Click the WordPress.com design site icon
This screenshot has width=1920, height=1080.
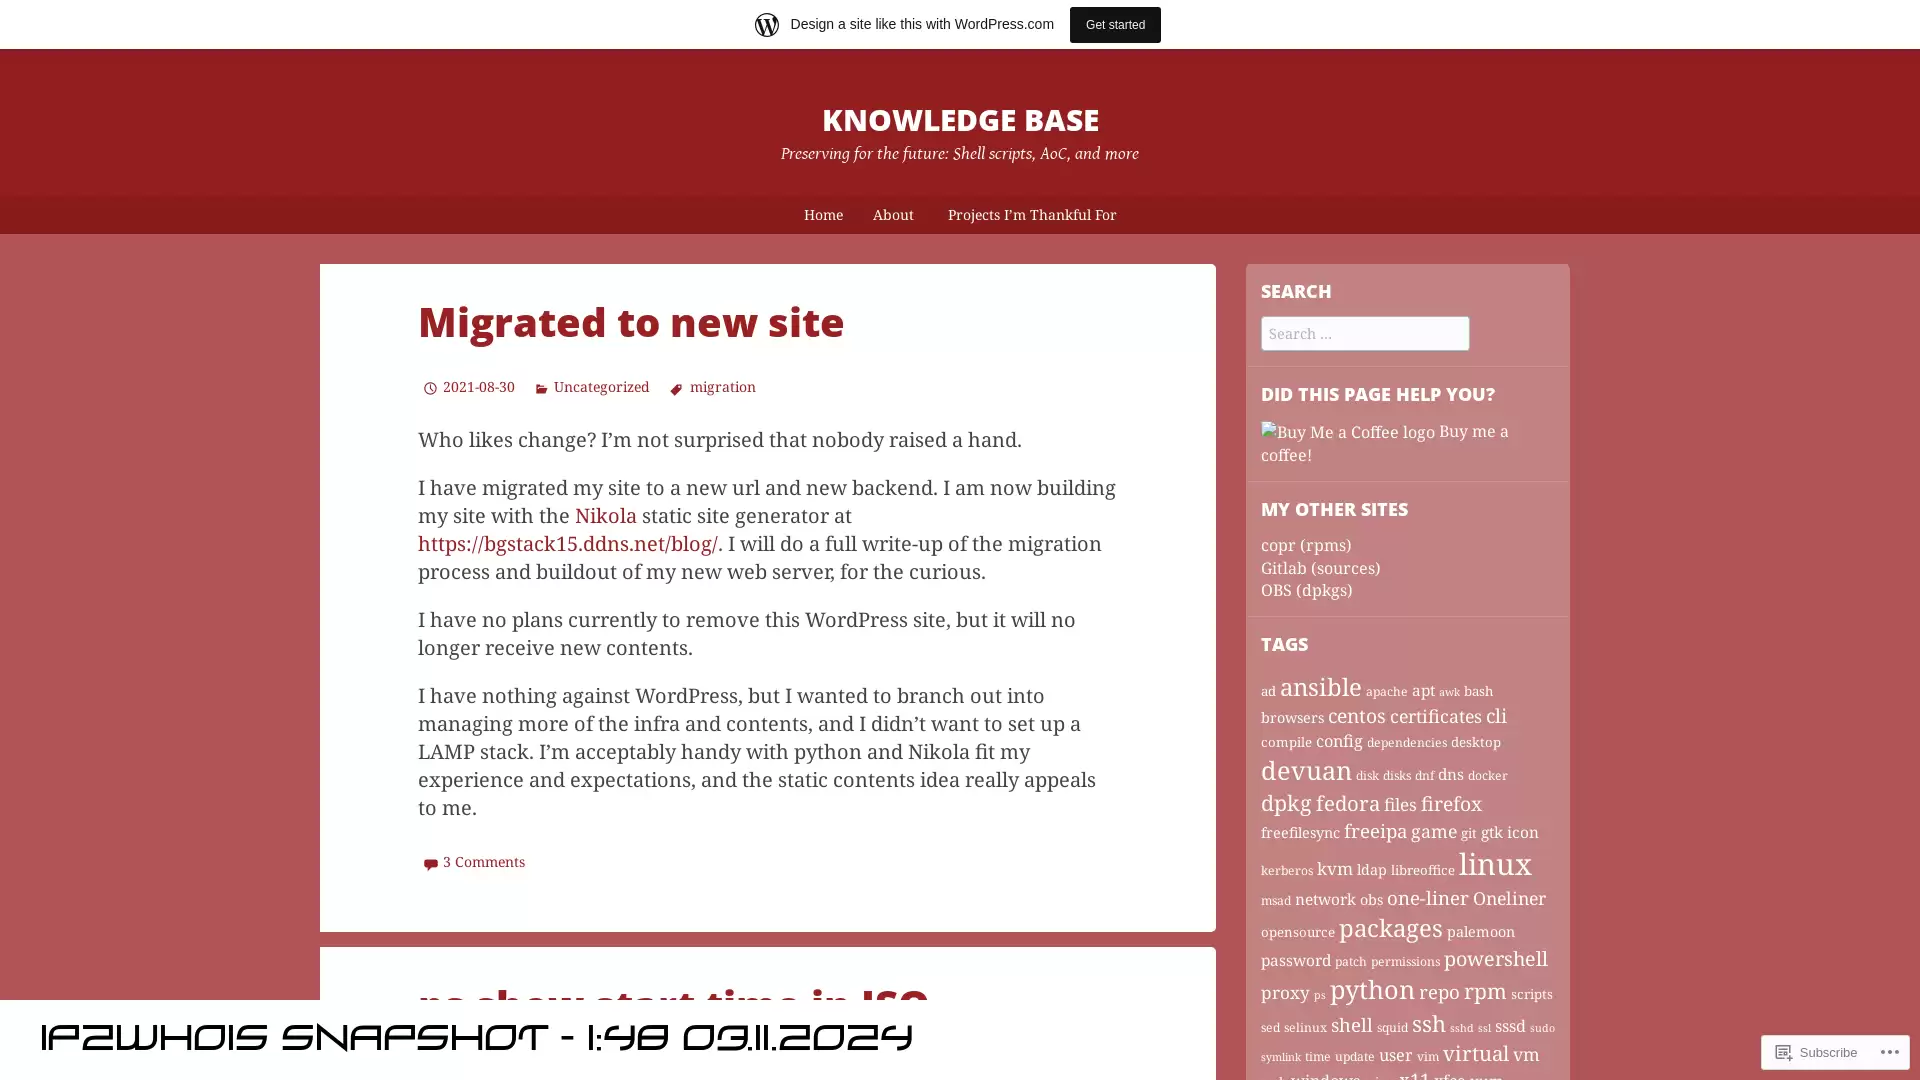click(x=766, y=24)
